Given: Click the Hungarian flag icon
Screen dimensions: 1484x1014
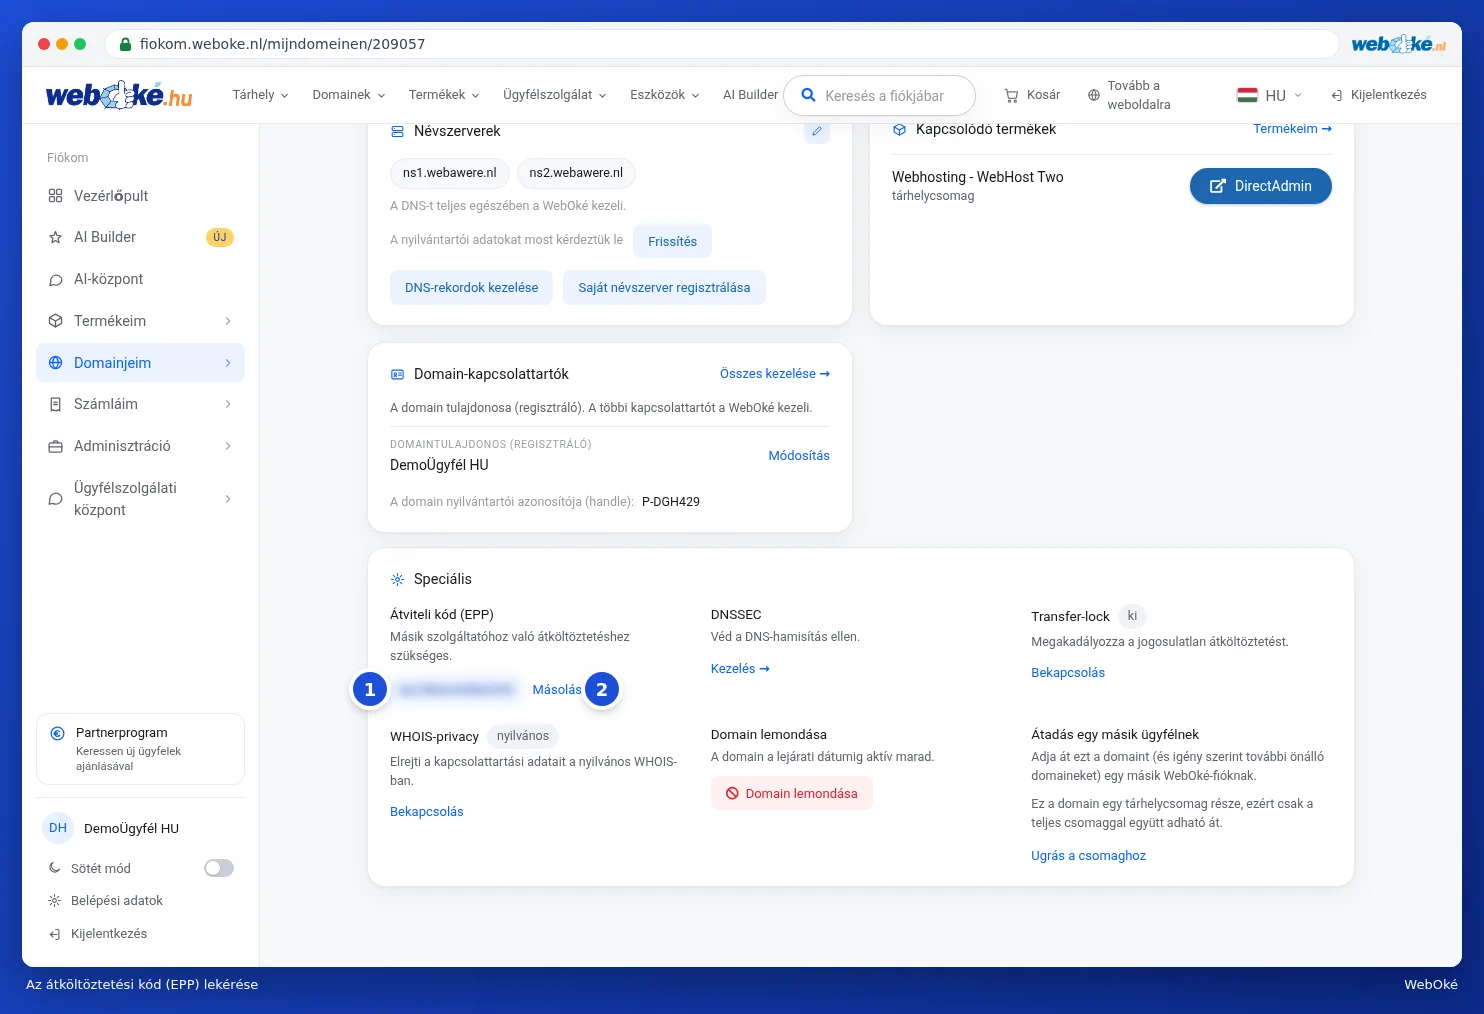Looking at the screenshot, I should (1247, 95).
